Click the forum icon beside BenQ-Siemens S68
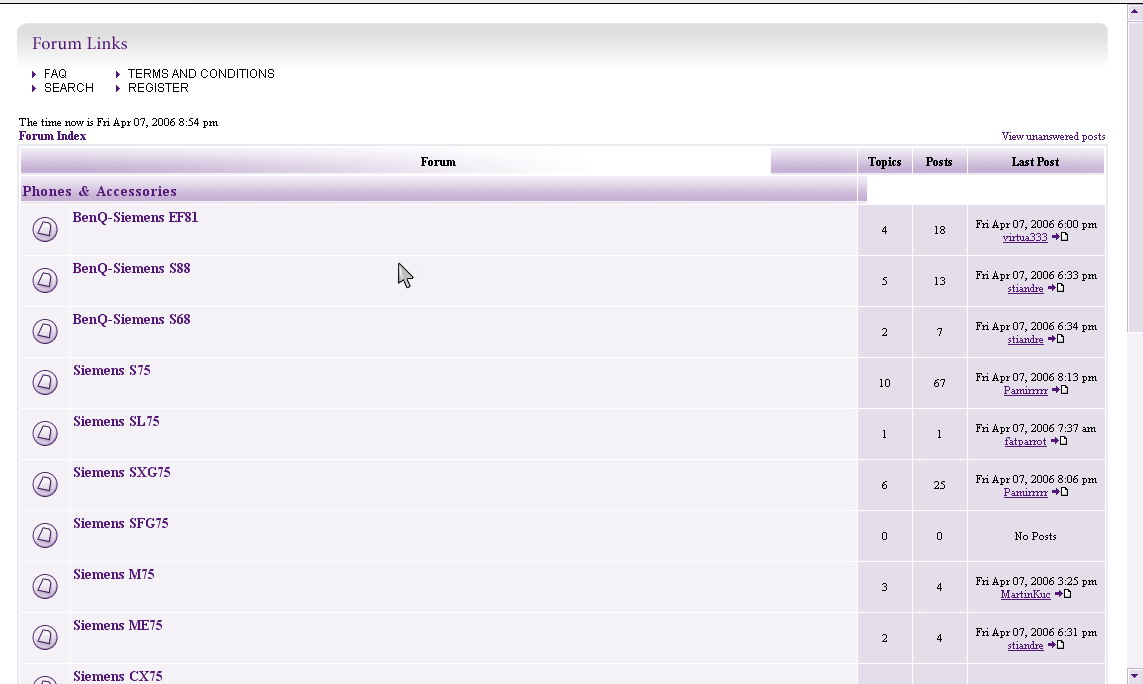Viewport: 1143px width, 684px height. pos(45,331)
